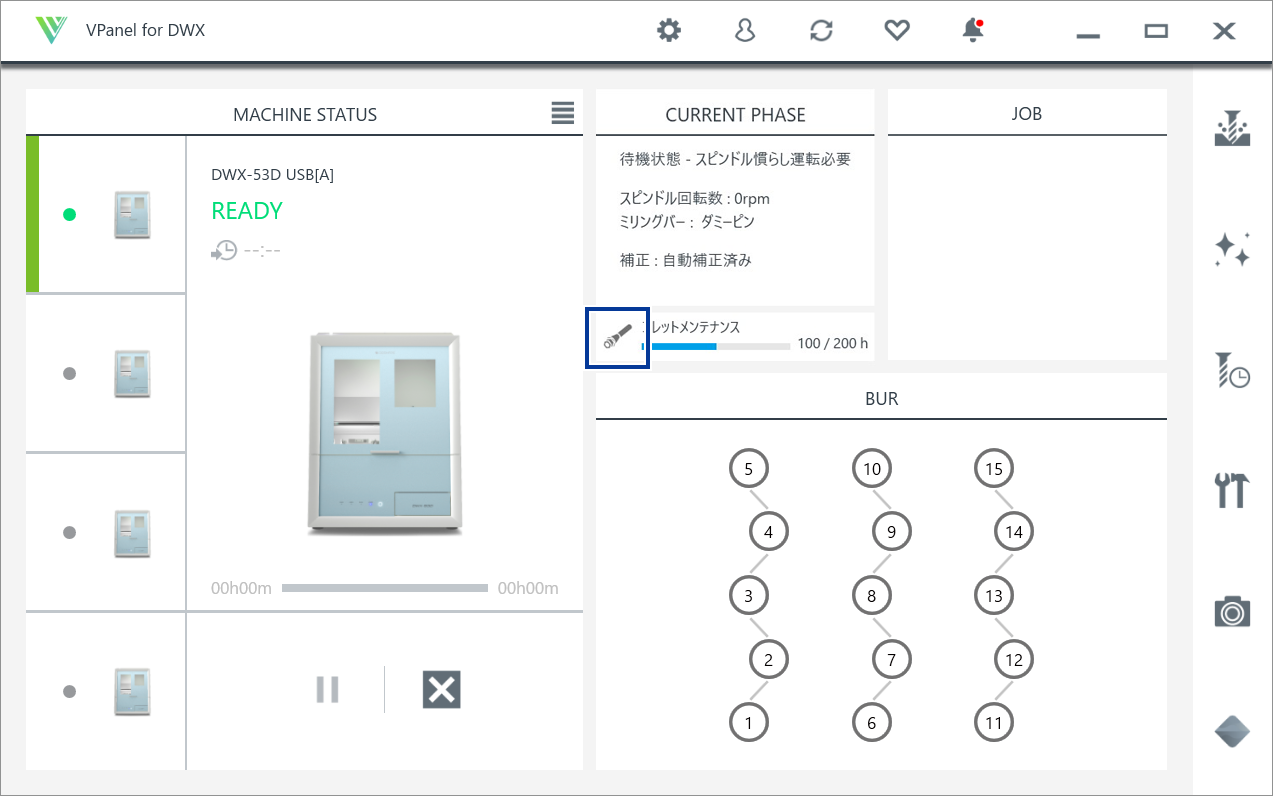The height and width of the screenshot is (796, 1274).
Task: Select bur slot 4
Action: pos(769,532)
